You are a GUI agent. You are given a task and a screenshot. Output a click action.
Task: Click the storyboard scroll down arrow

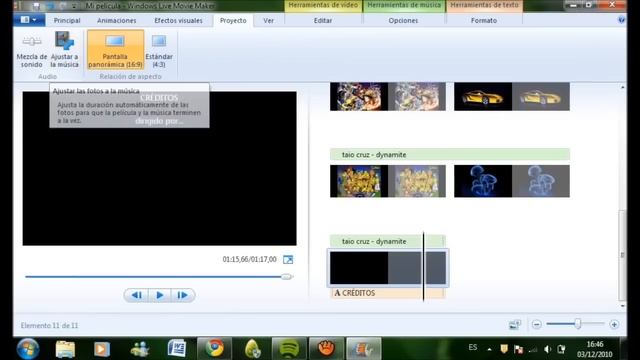pyautogui.click(x=622, y=306)
